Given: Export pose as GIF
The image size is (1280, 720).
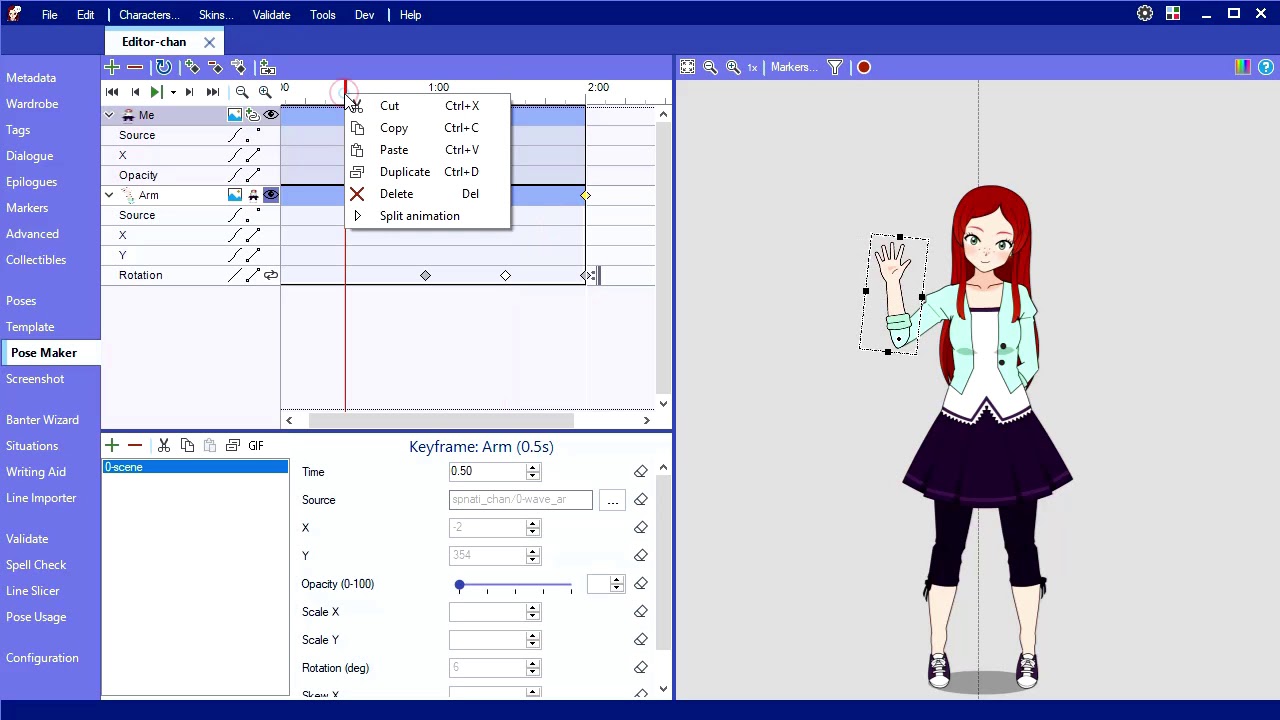Looking at the screenshot, I should [x=256, y=445].
